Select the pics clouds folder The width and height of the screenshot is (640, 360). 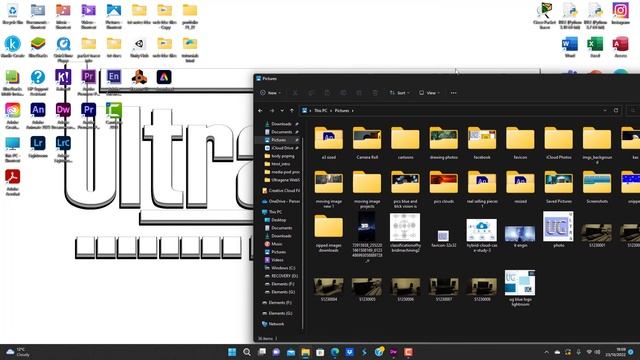tap(444, 187)
